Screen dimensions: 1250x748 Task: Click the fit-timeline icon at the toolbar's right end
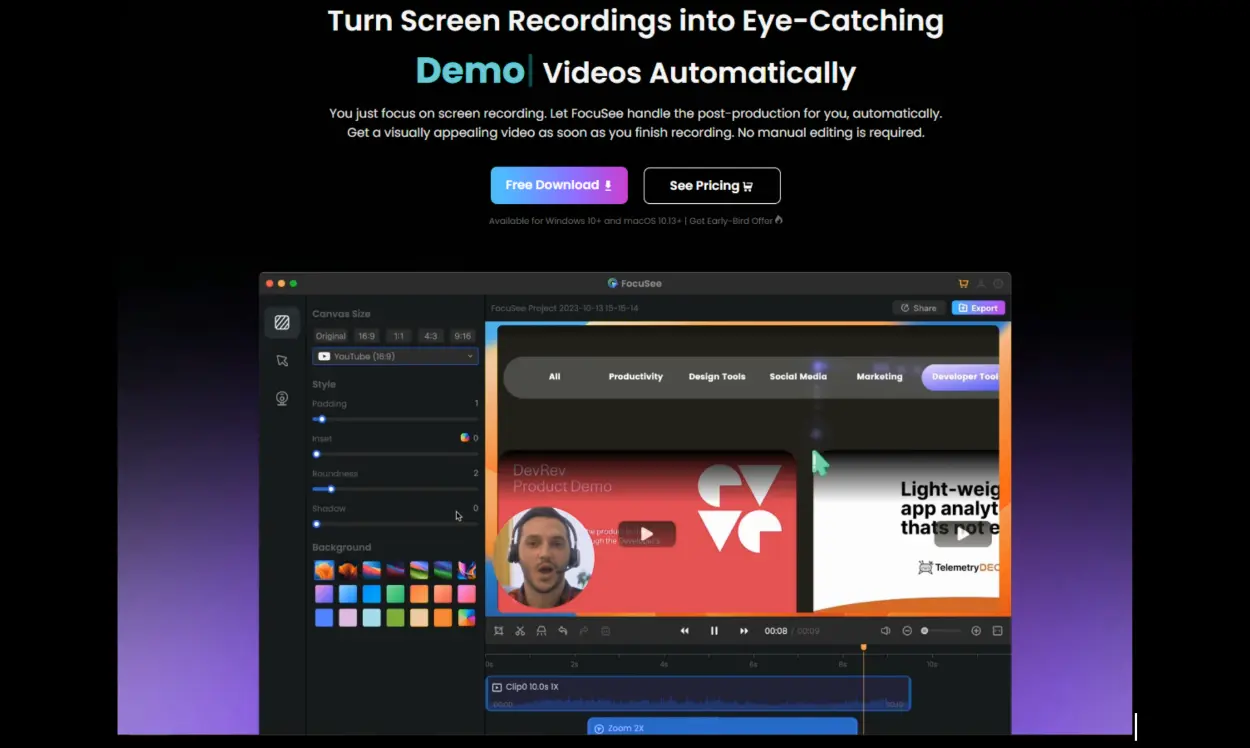point(997,631)
